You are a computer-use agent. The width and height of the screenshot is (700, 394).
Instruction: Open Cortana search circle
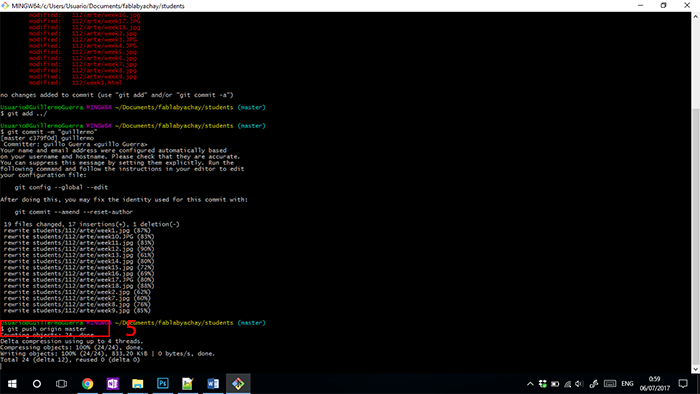point(37,384)
